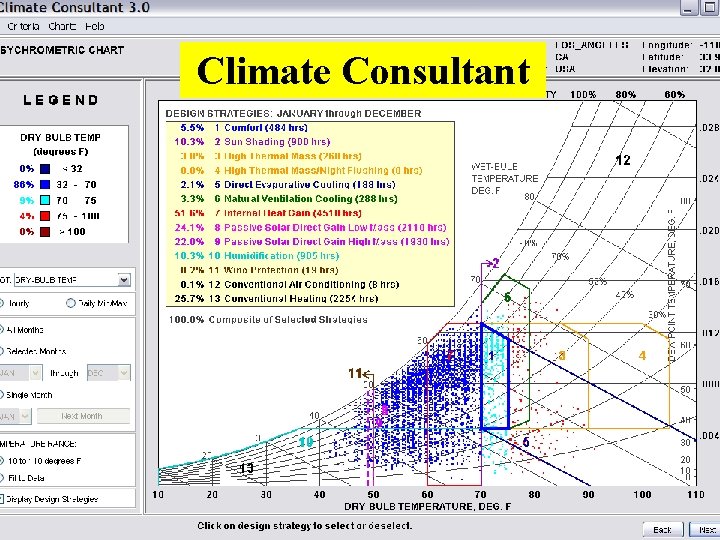Click Composite of Selected Strategies line

pos(268,320)
